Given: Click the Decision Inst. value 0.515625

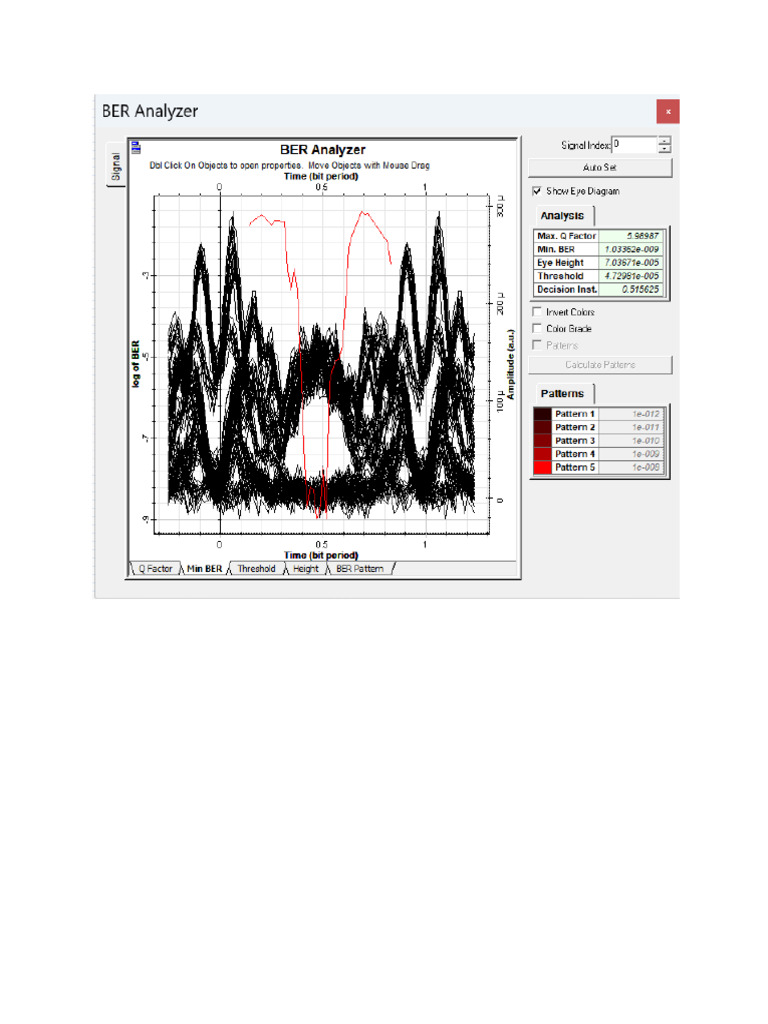Looking at the screenshot, I should point(631,289).
